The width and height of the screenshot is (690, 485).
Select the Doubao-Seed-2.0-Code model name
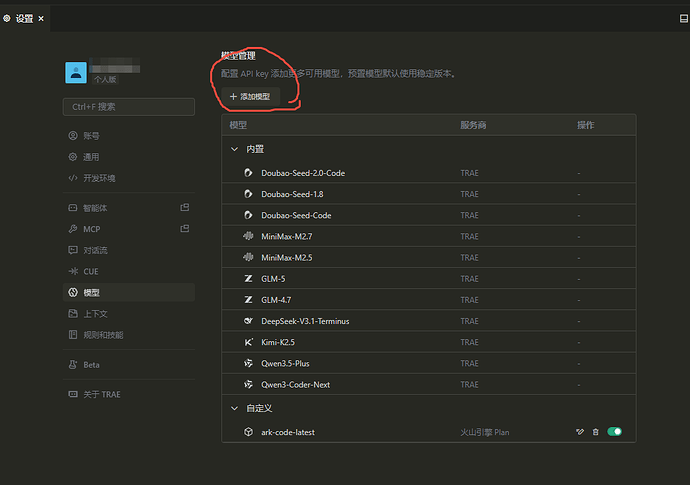[x=303, y=173]
